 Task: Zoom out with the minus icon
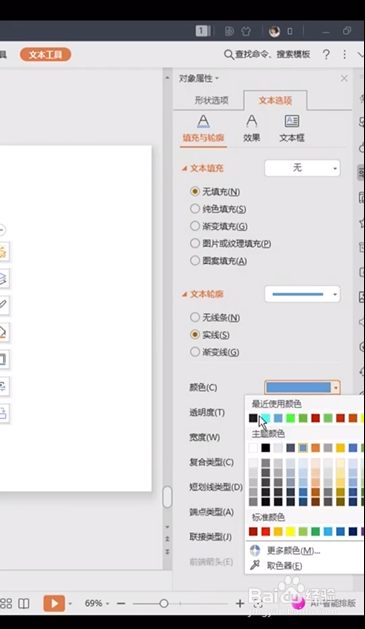point(121,603)
